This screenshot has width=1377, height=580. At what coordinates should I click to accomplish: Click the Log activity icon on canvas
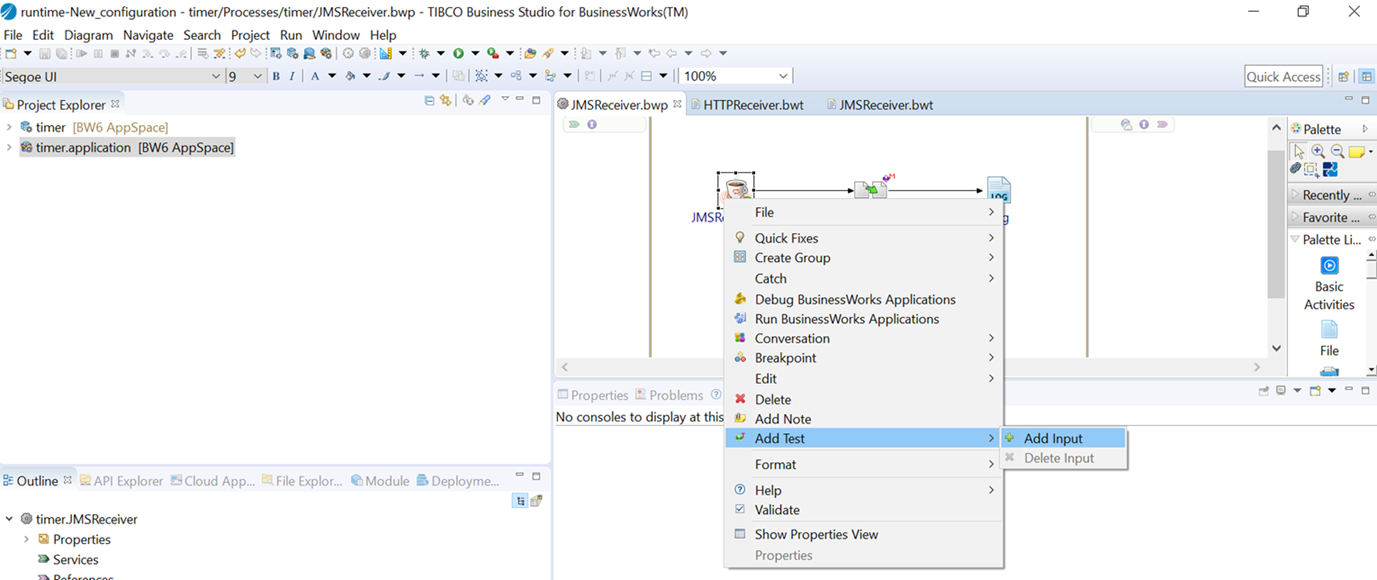998,190
